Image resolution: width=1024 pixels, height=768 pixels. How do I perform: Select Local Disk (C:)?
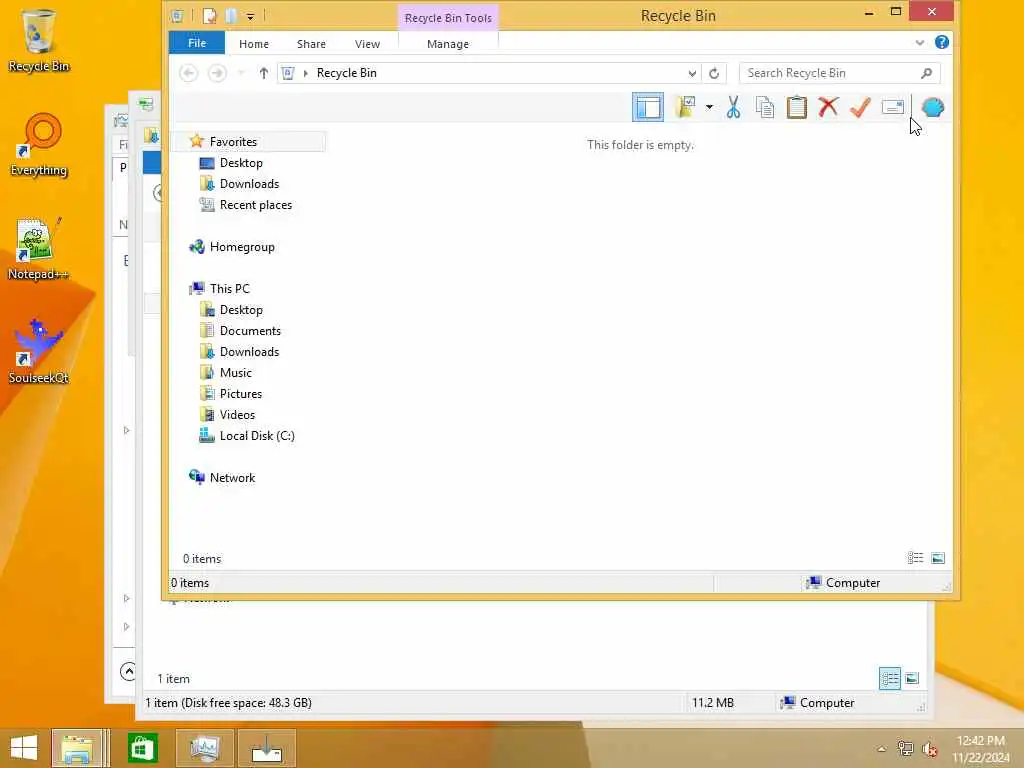(x=257, y=436)
